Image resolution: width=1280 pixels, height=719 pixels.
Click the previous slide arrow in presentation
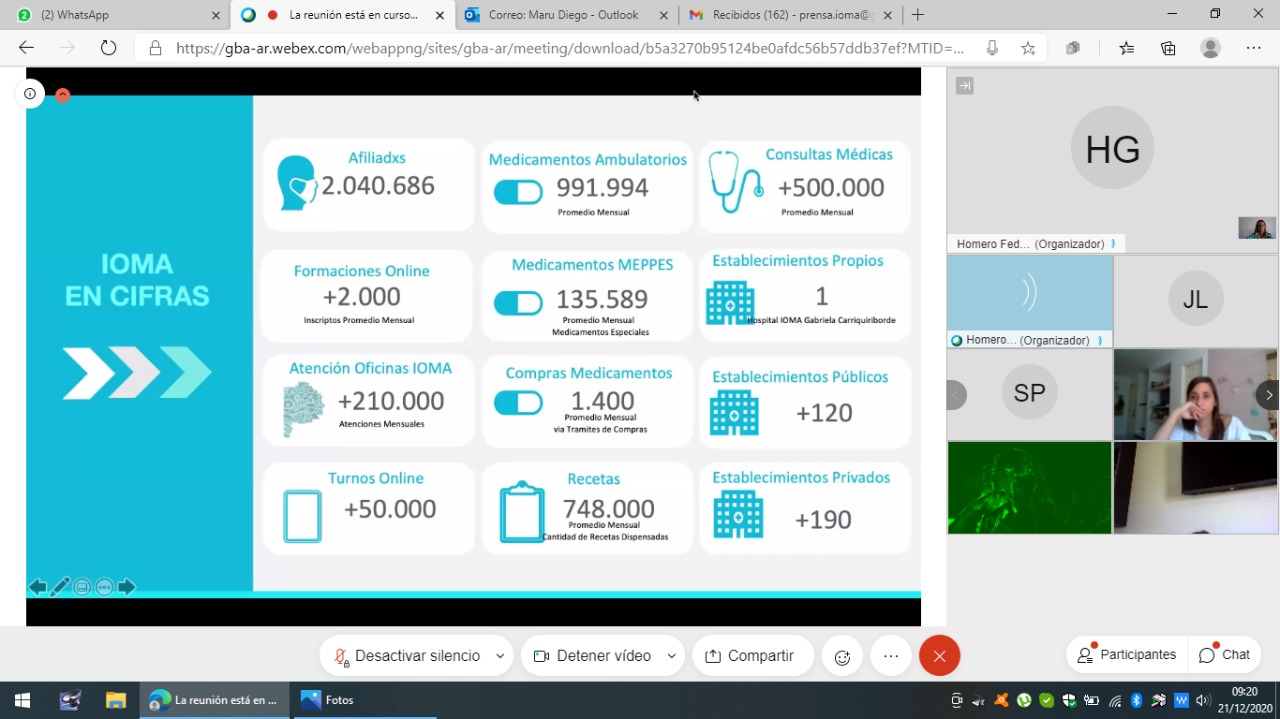[38, 587]
